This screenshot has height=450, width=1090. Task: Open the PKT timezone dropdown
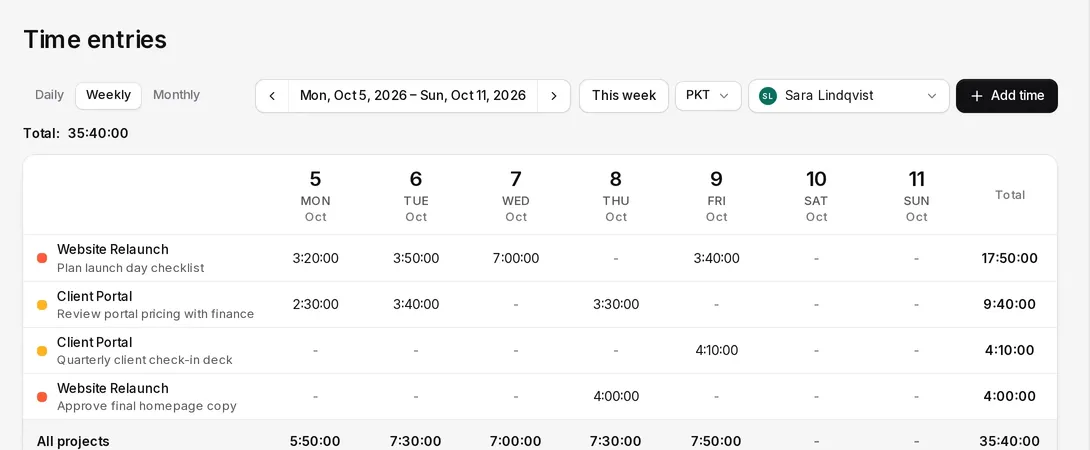pos(708,96)
